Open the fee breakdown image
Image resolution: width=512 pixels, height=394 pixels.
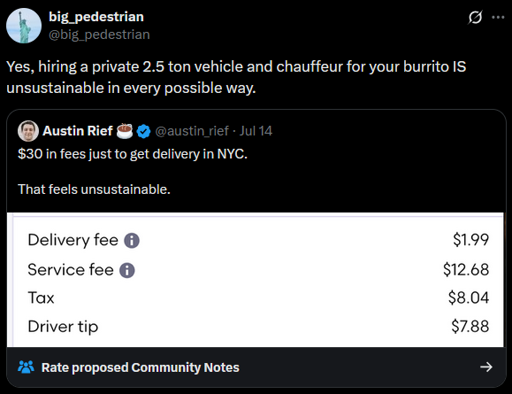255,280
